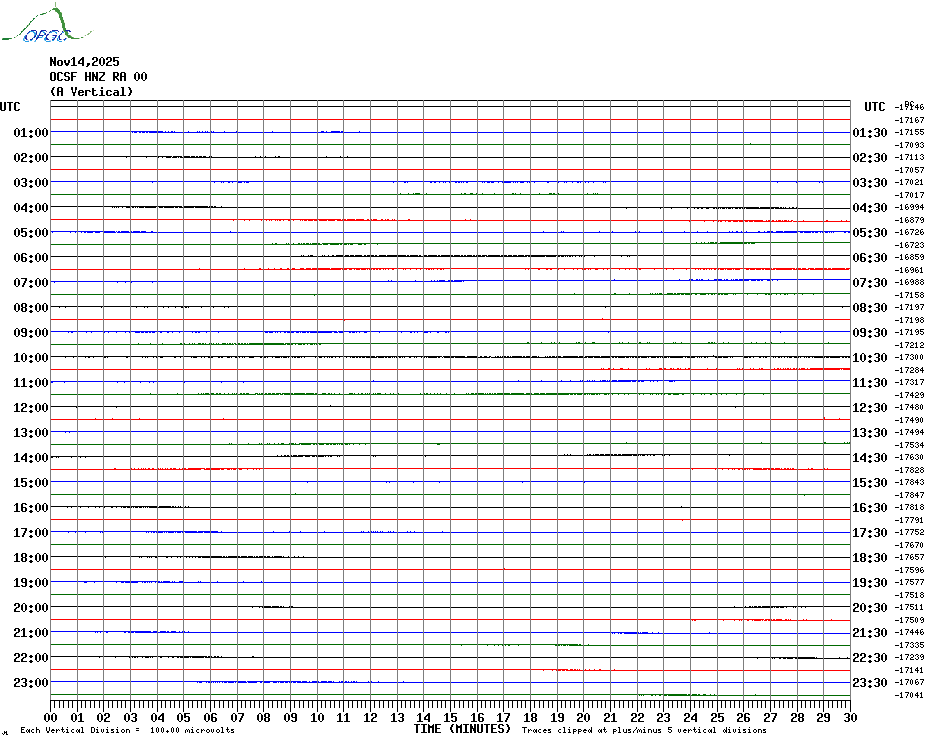Viewport: 930px width, 744px height.
Task: Click the minute 00 tick label on bottom axis
Action: (x=51, y=717)
